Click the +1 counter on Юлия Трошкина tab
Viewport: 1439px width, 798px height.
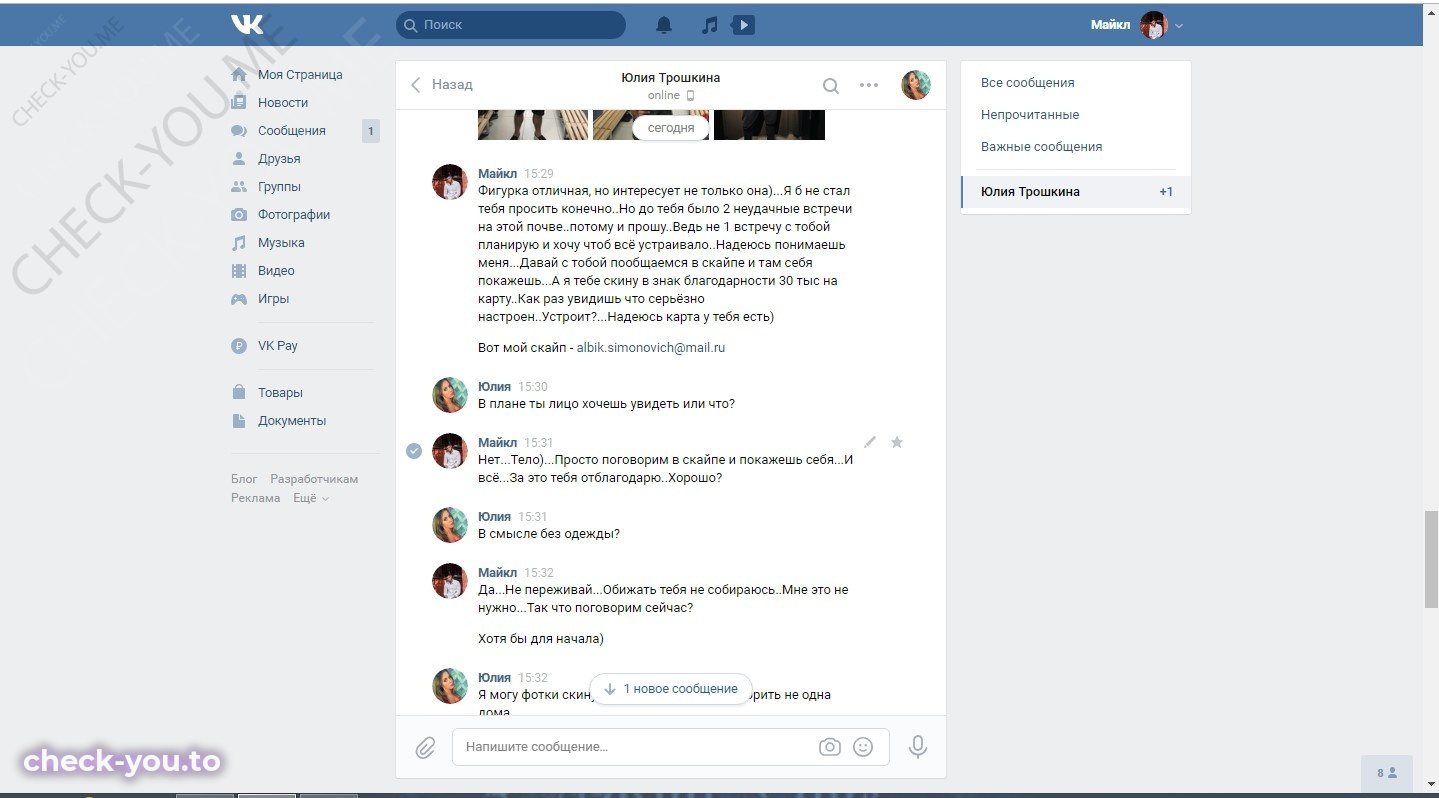[1166, 192]
